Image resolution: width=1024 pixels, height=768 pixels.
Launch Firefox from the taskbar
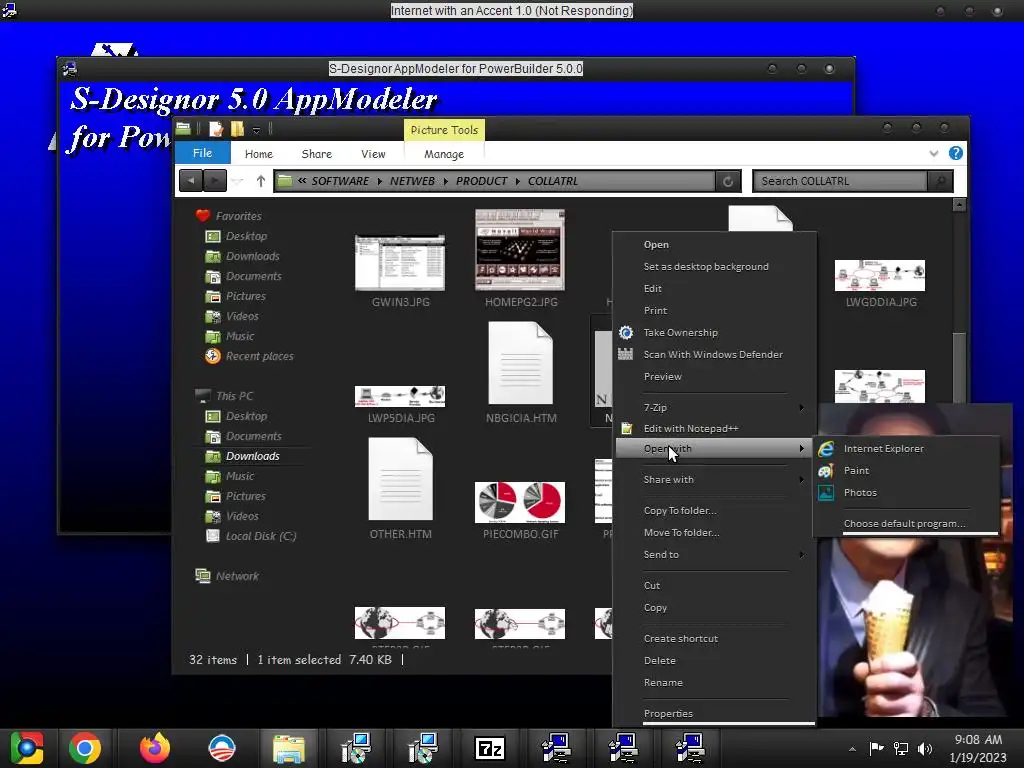pos(155,748)
